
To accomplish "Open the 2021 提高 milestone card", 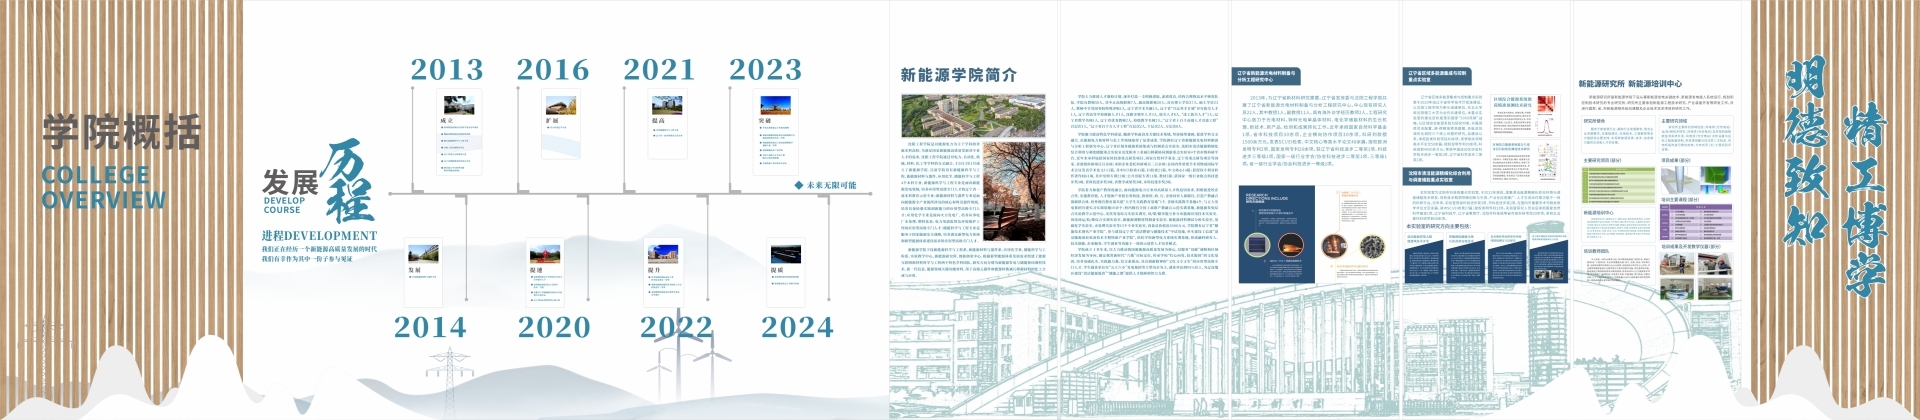I will point(666,124).
